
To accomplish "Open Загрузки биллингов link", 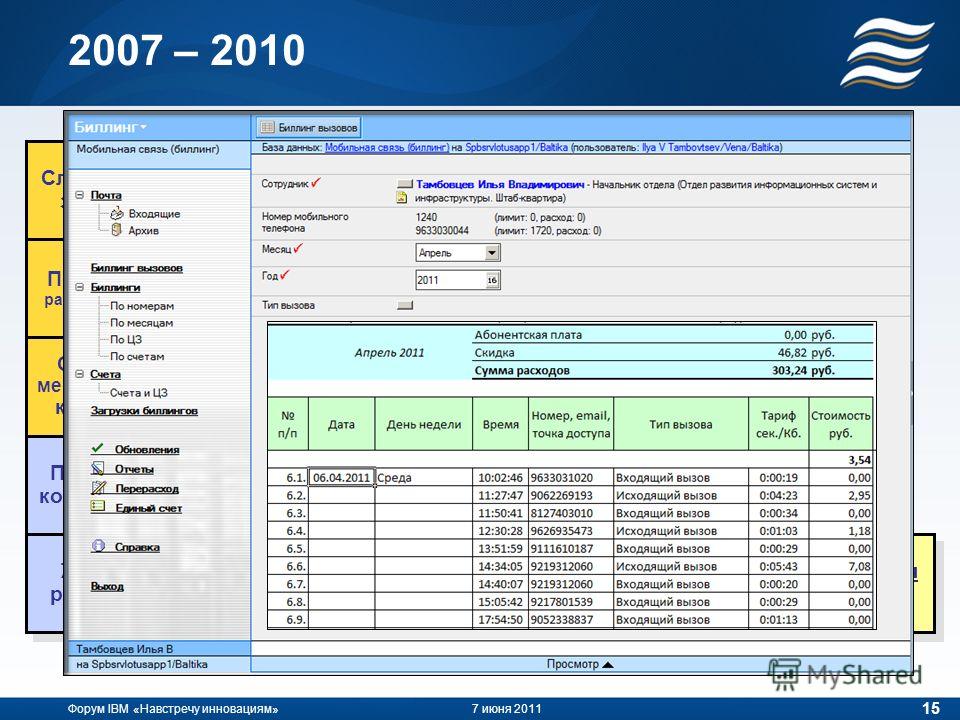I will click(x=144, y=410).
